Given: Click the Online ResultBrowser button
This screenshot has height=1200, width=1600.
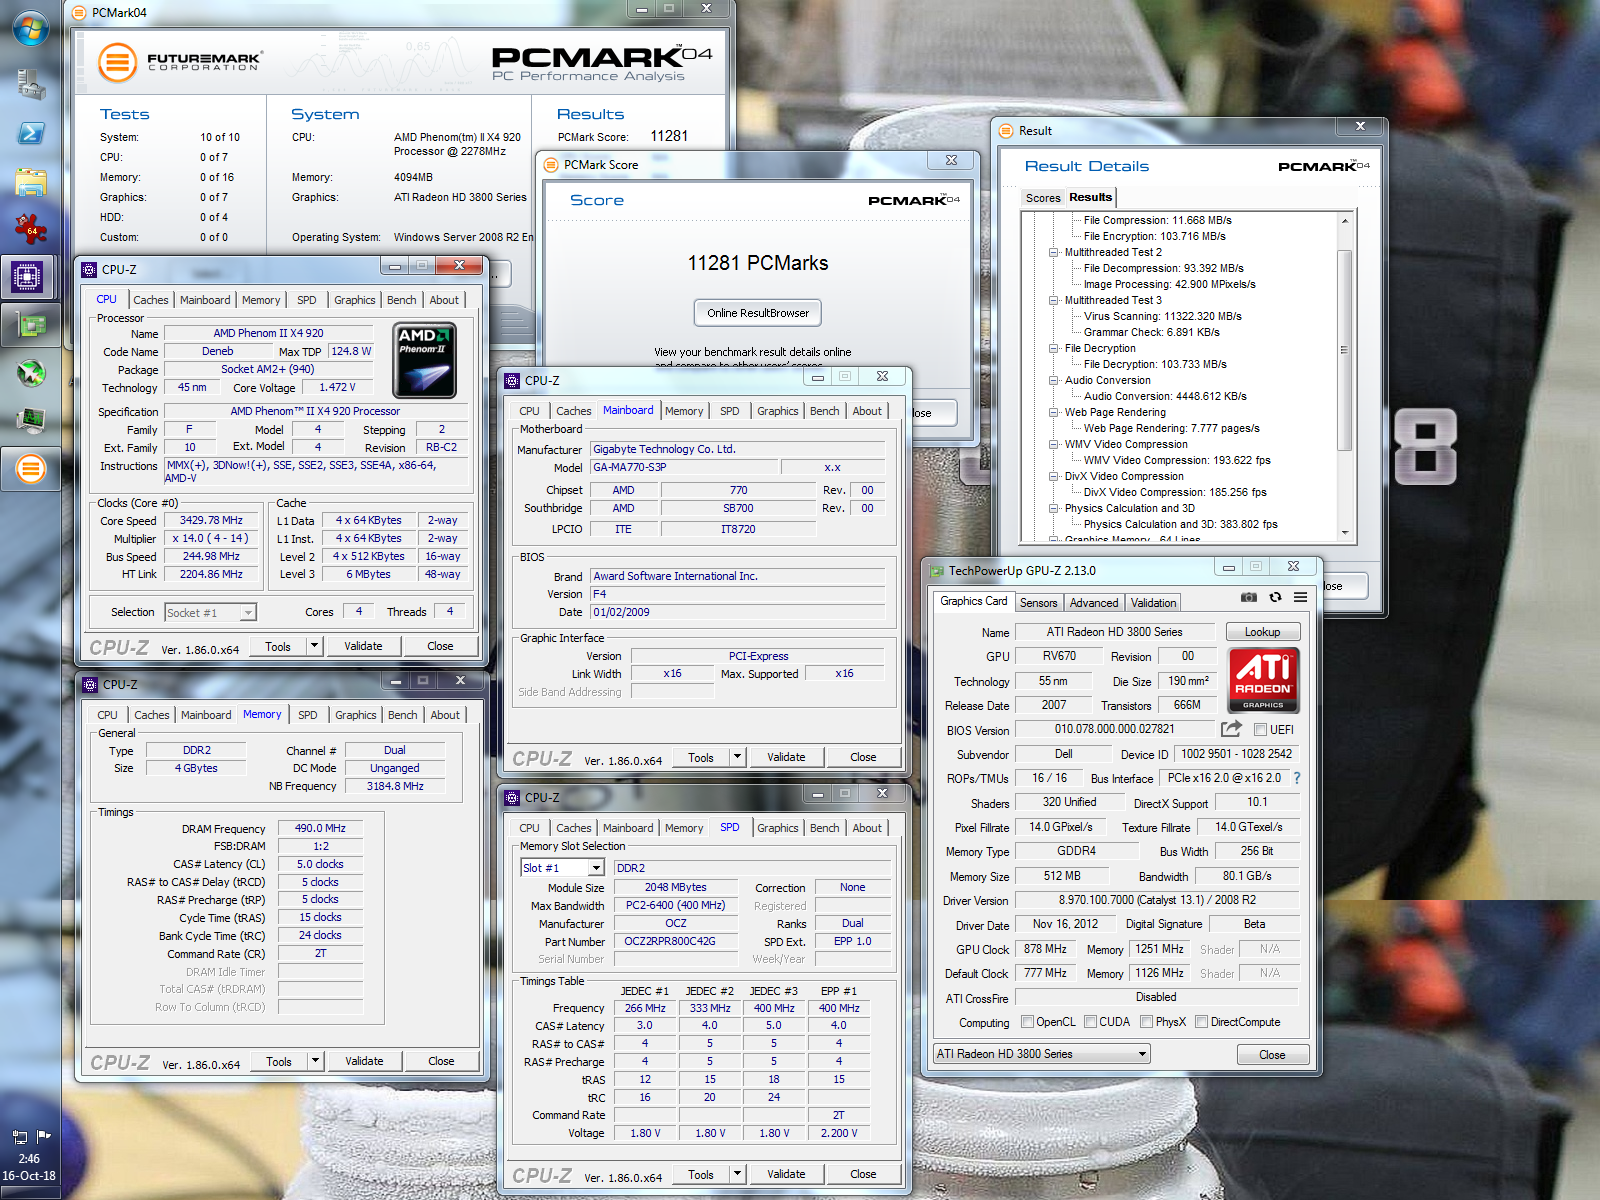Looking at the screenshot, I should click(x=758, y=313).
